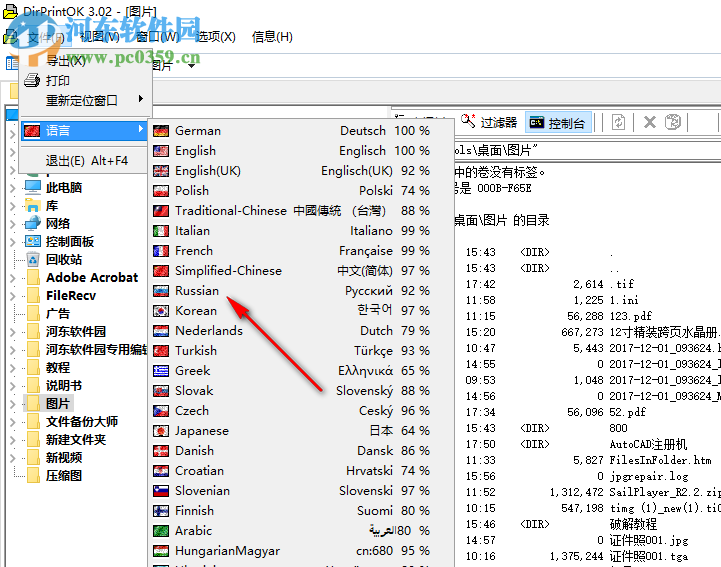Open the 过滤器 filter tool
Viewport: 721px width, 567px height.
(x=489, y=122)
